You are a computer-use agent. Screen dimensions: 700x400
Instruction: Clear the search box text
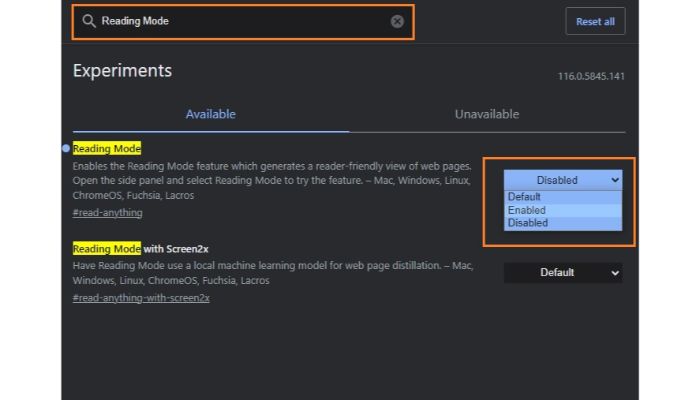click(x=397, y=21)
